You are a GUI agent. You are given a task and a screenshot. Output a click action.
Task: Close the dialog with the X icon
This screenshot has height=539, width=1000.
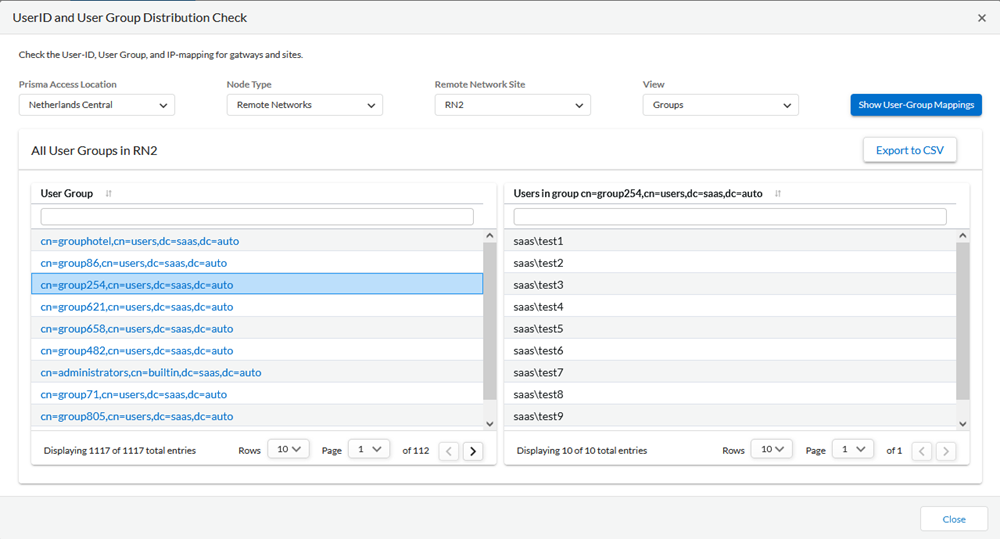click(981, 18)
